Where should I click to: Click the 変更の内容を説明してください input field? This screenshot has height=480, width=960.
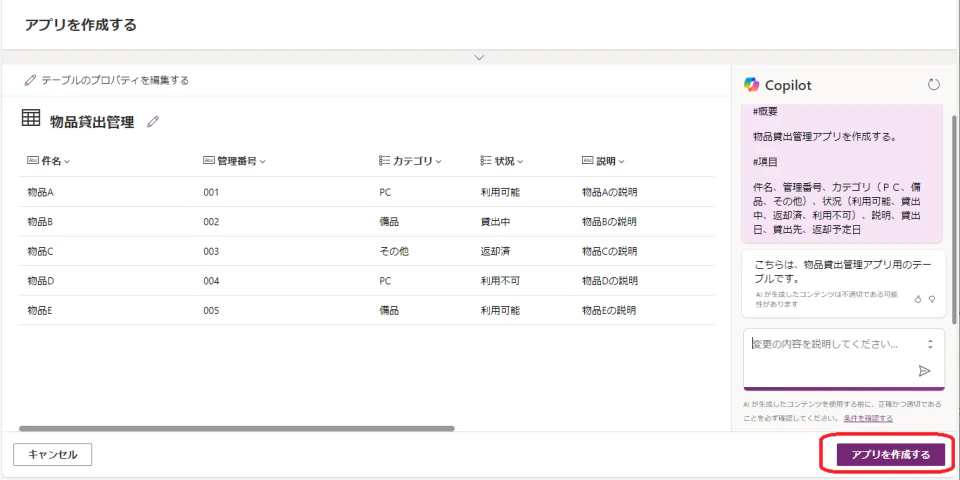coord(844,359)
